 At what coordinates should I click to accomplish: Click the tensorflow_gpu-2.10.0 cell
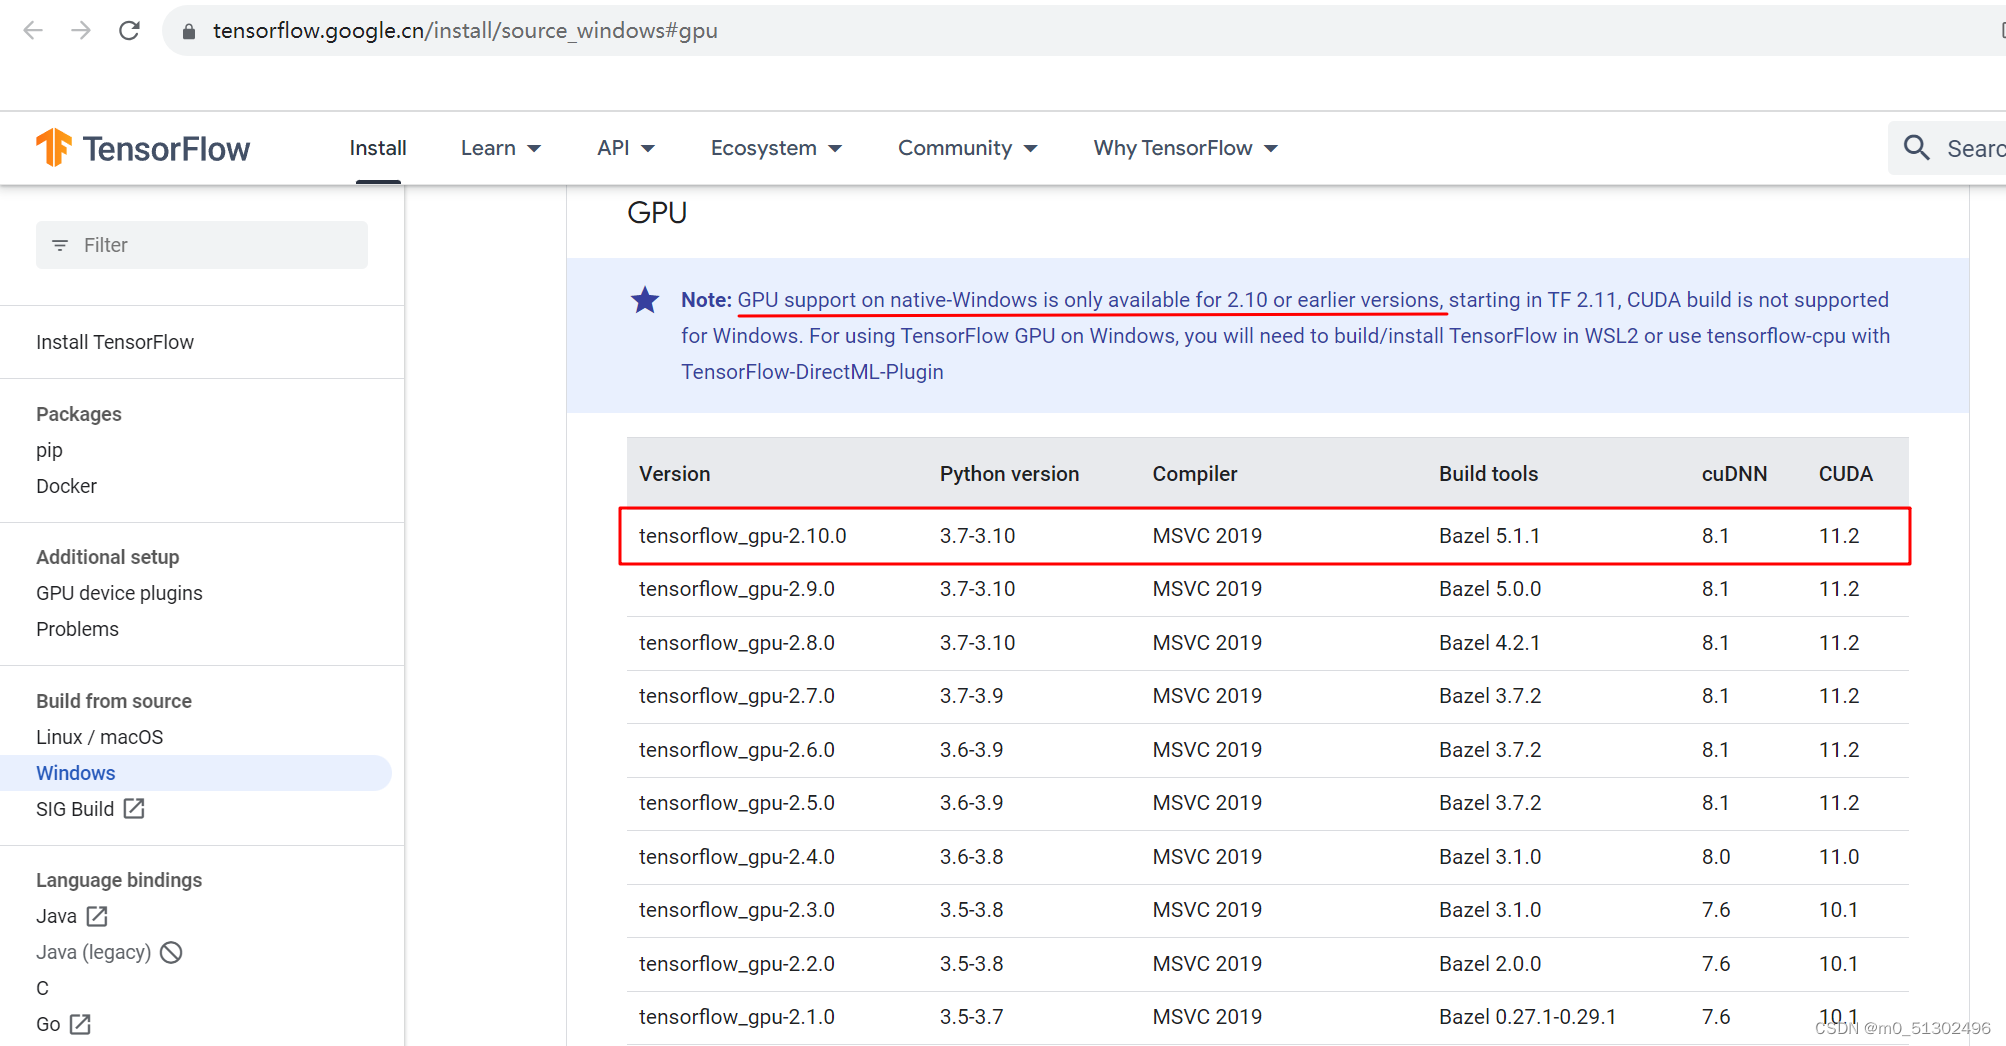[743, 536]
